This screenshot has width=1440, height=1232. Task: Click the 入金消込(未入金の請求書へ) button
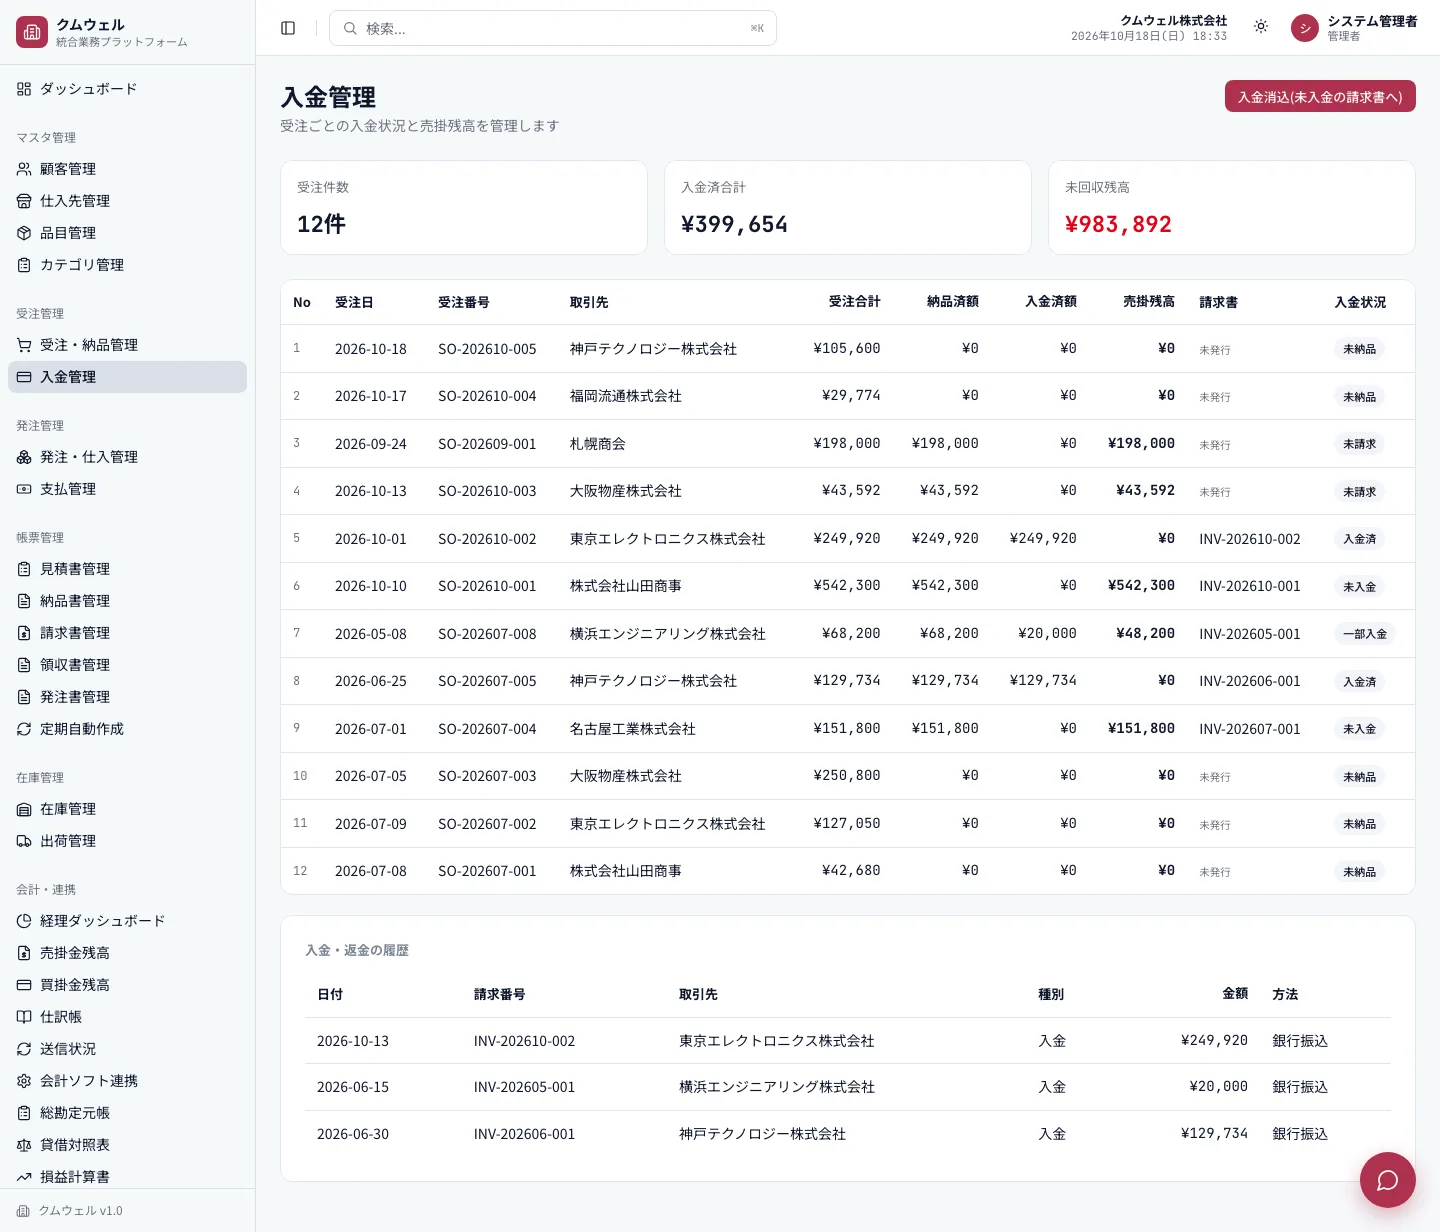coord(1320,96)
